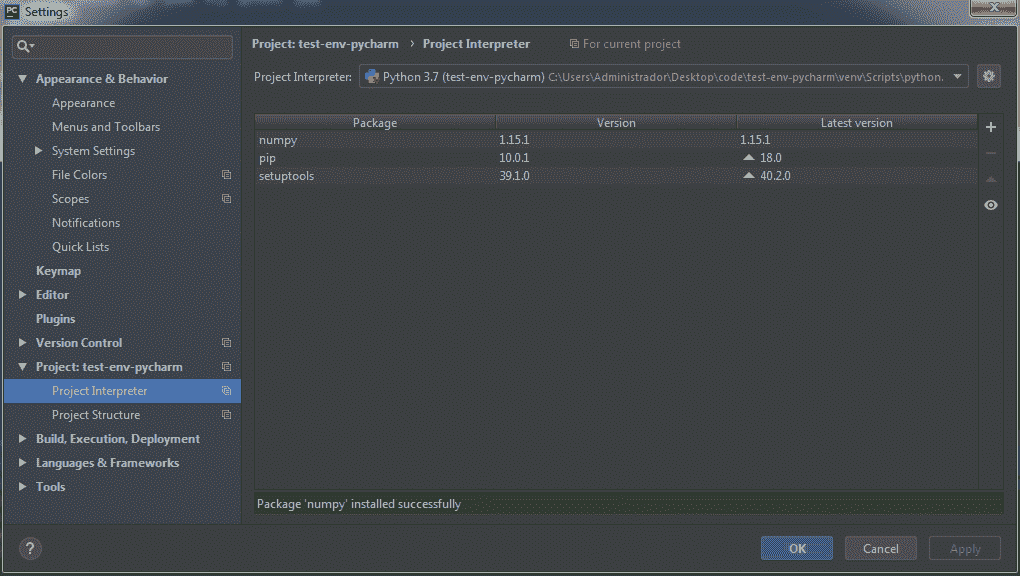Collapse the Appearance & Behavior section

[x=23, y=79]
